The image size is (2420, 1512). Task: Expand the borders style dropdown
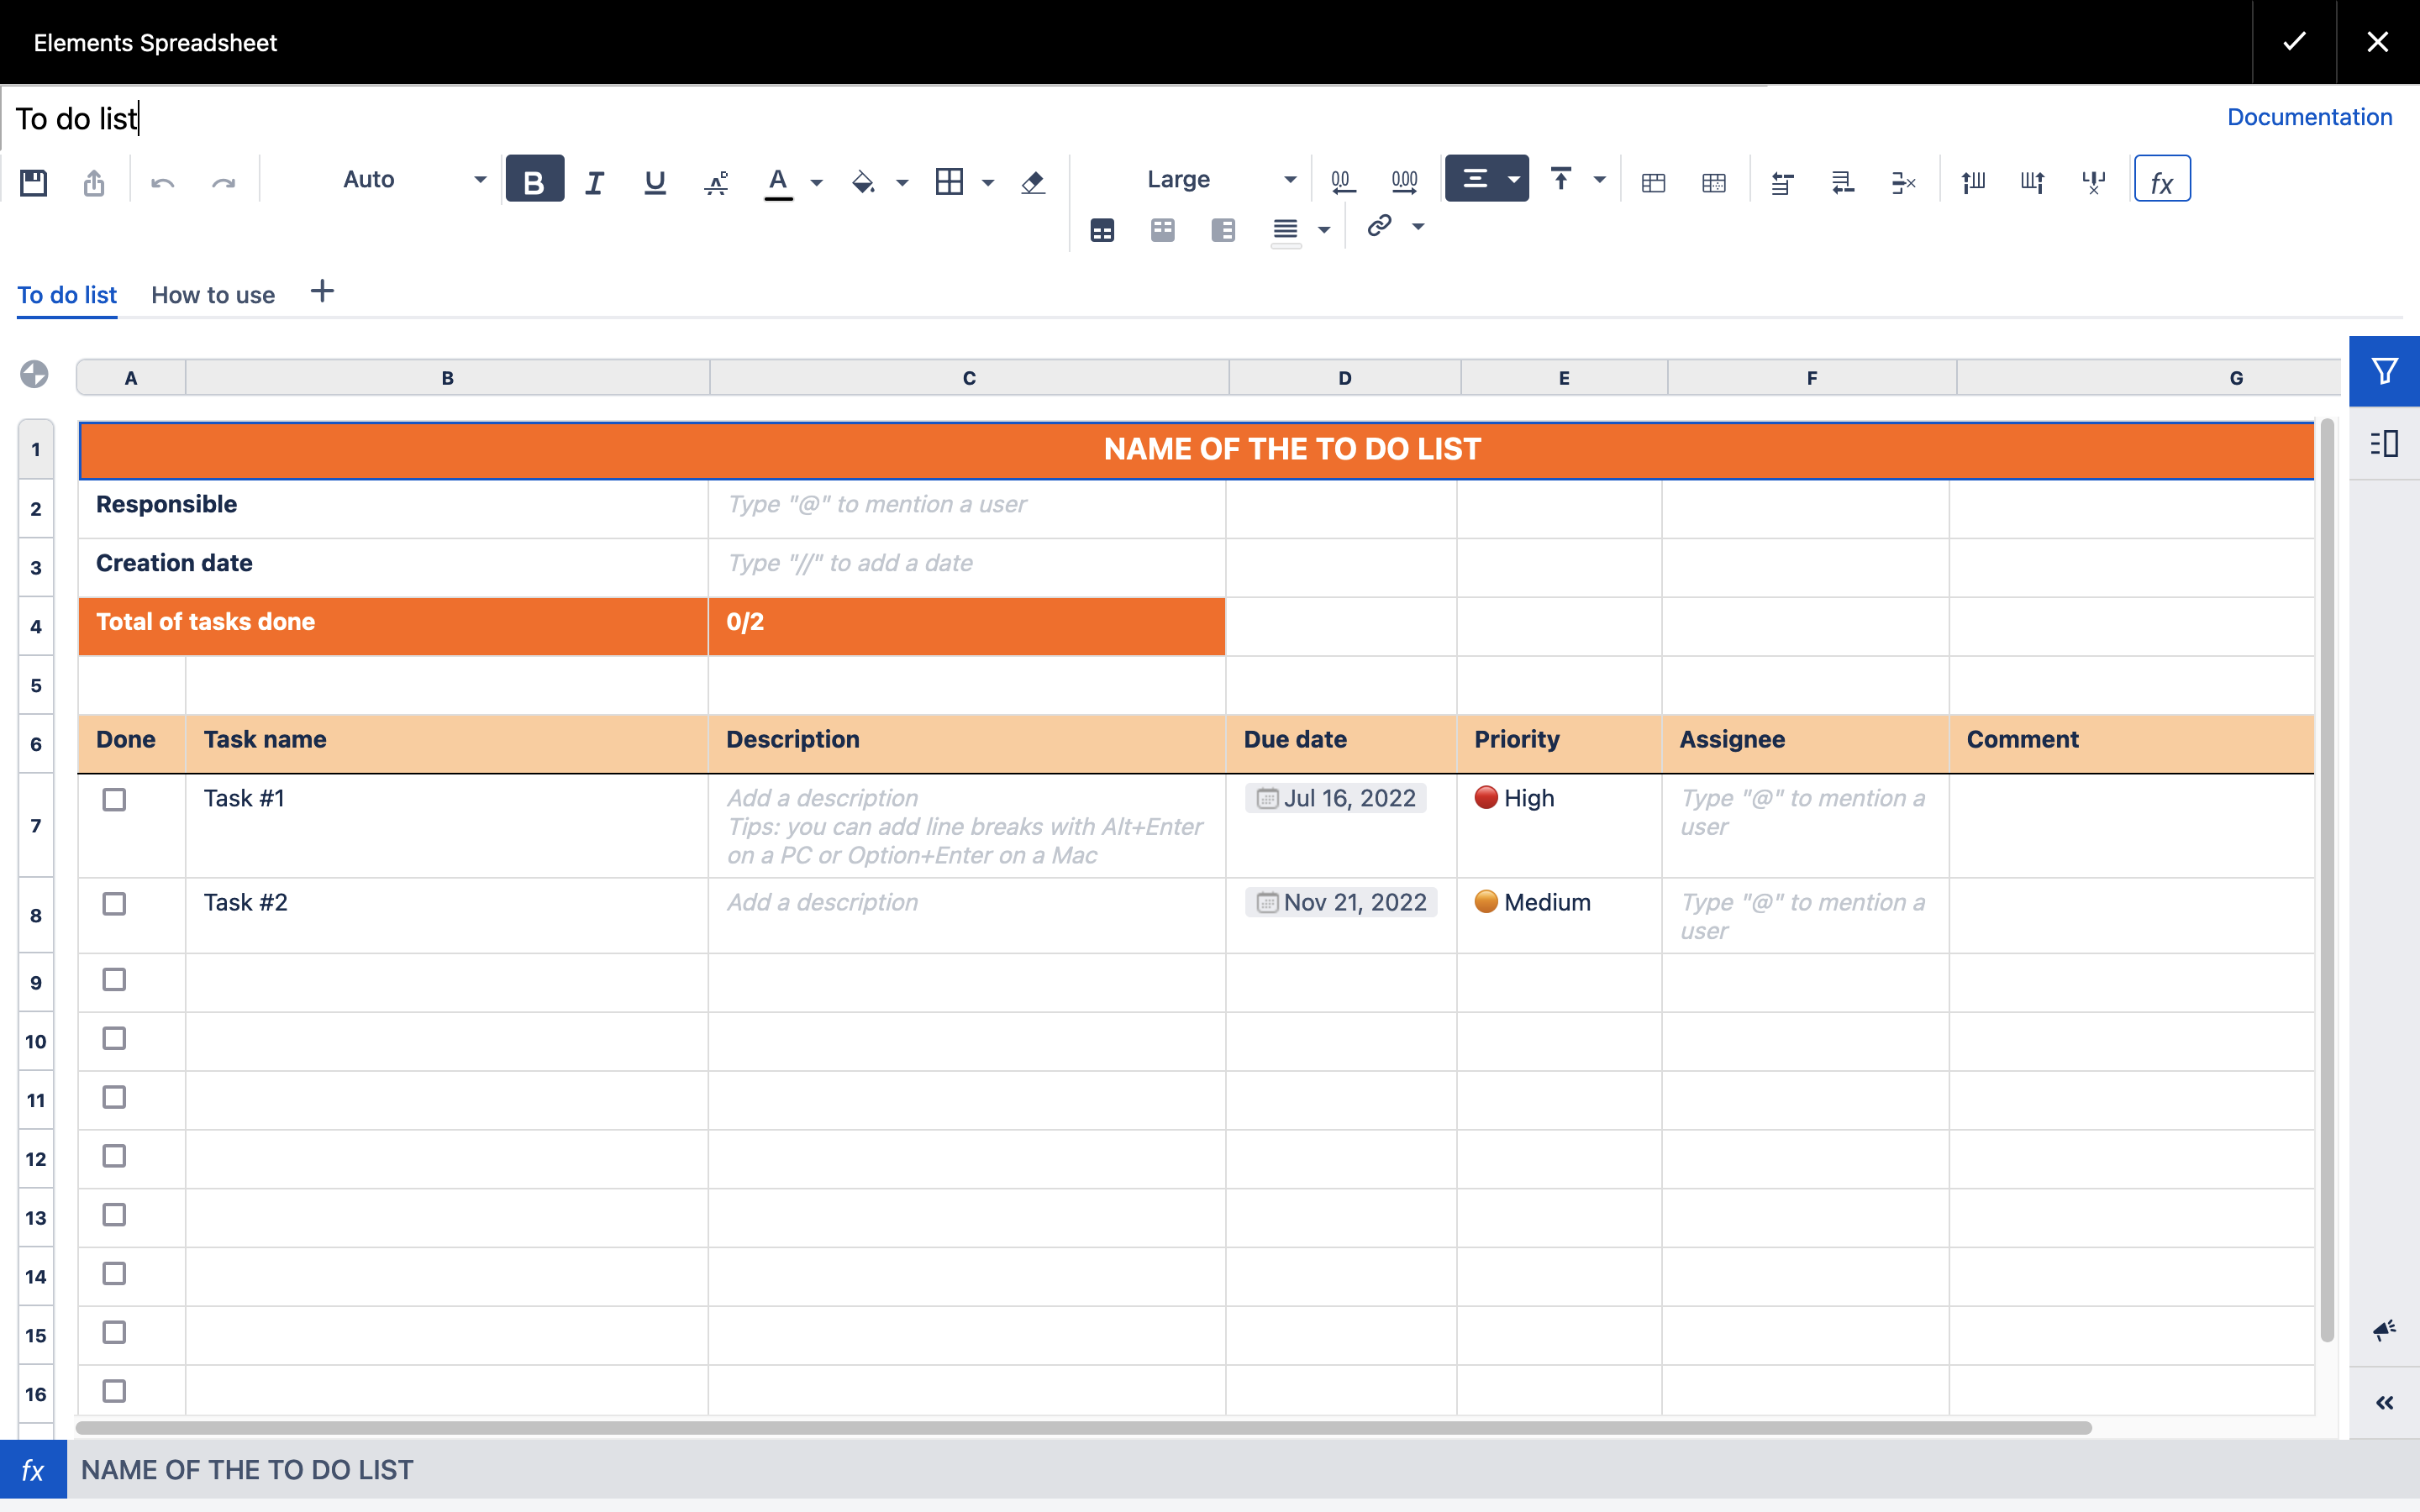click(988, 181)
